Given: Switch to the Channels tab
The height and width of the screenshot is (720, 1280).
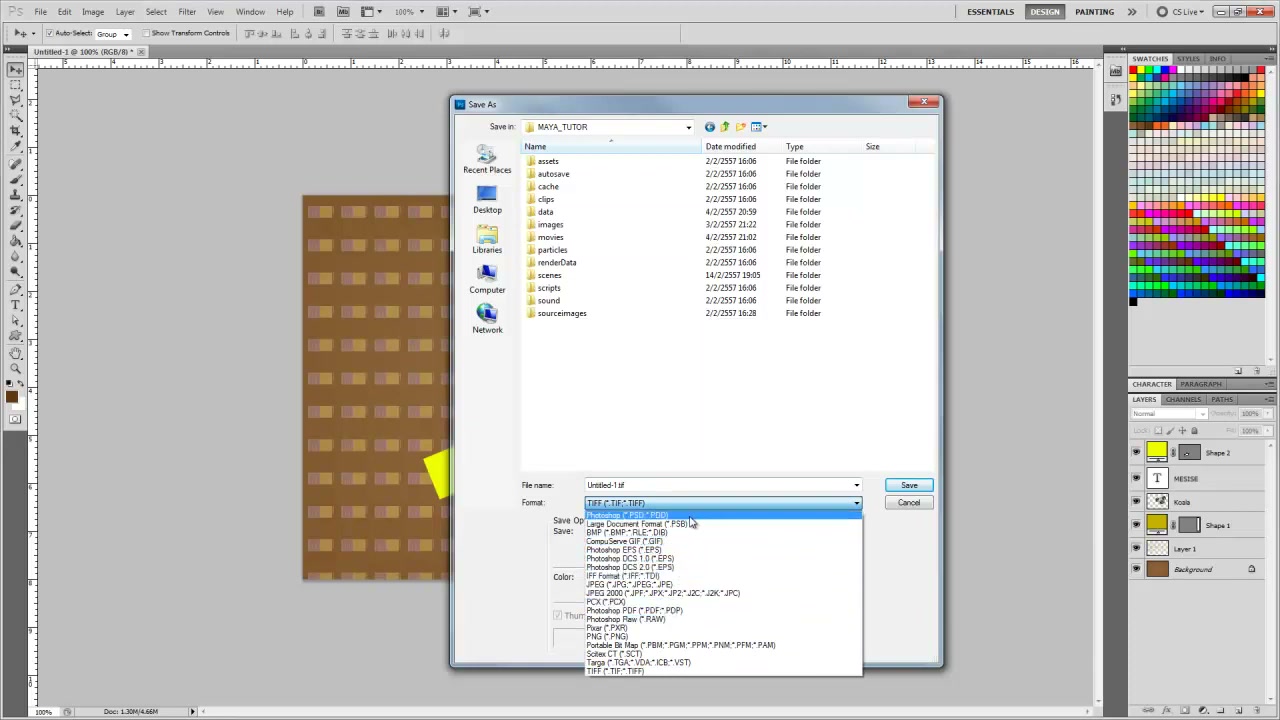Looking at the screenshot, I should click(1183, 399).
